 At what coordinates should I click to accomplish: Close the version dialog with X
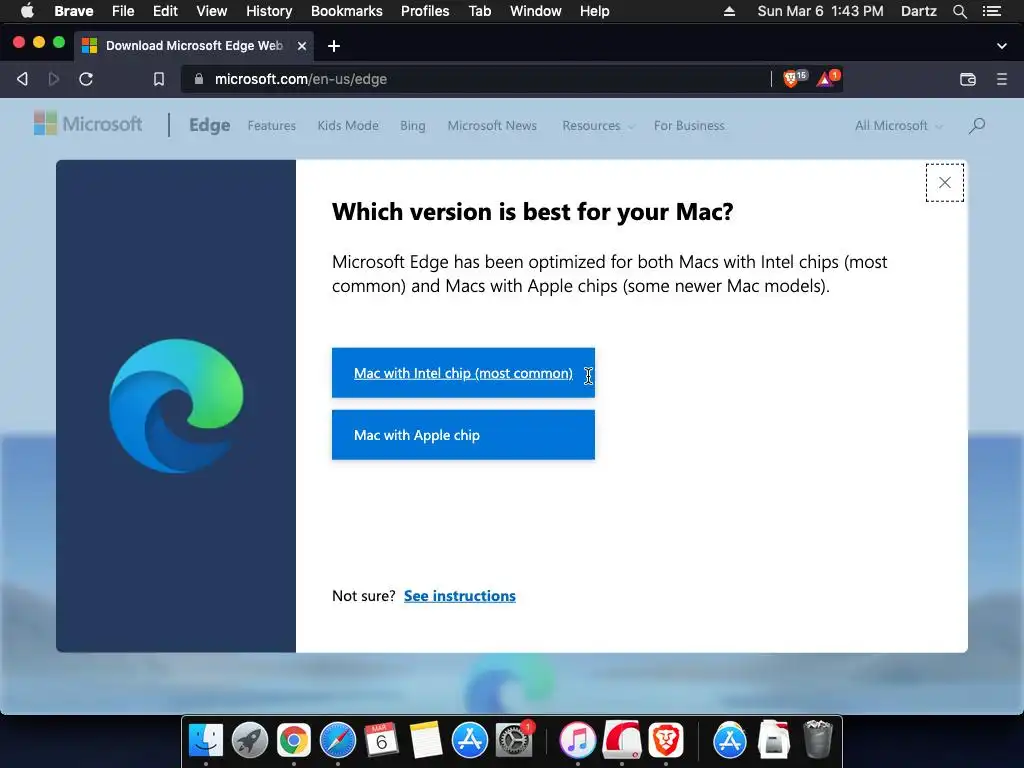[945, 183]
